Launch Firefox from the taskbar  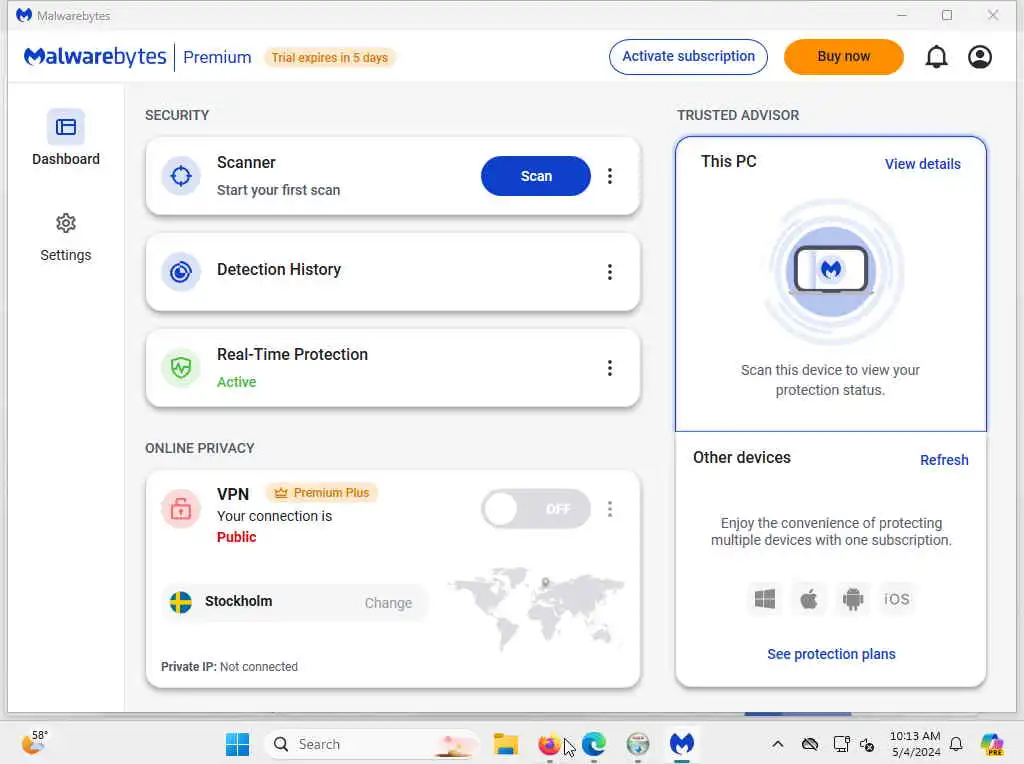tap(549, 744)
